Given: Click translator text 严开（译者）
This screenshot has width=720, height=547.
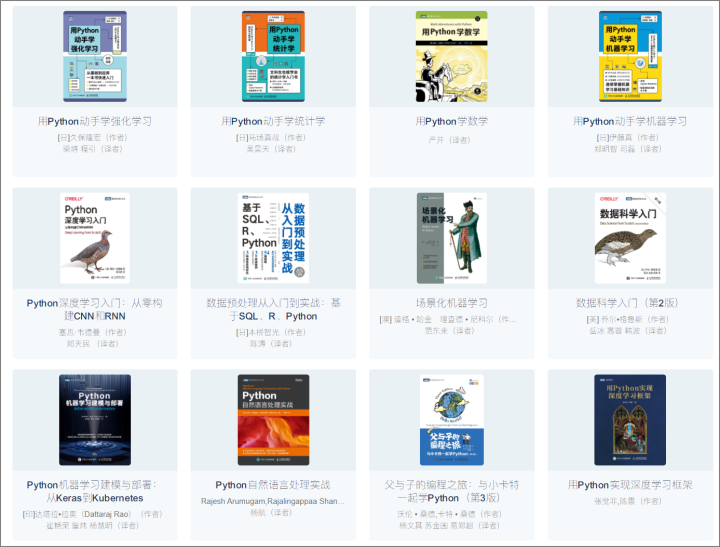Looking at the screenshot, I should point(450,140).
